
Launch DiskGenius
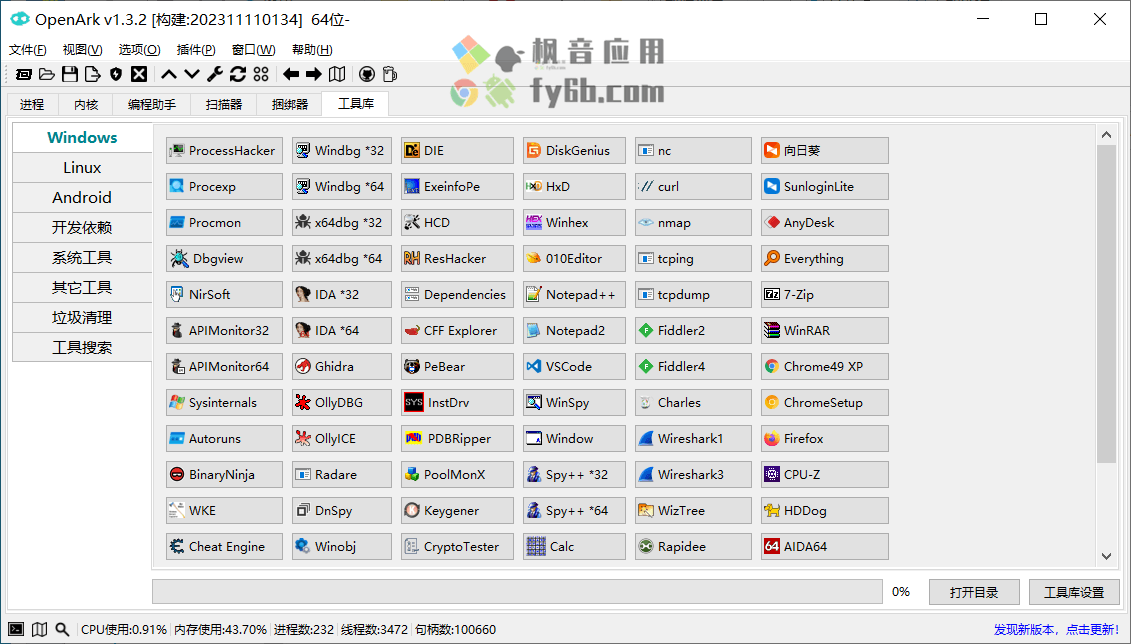coord(574,151)
